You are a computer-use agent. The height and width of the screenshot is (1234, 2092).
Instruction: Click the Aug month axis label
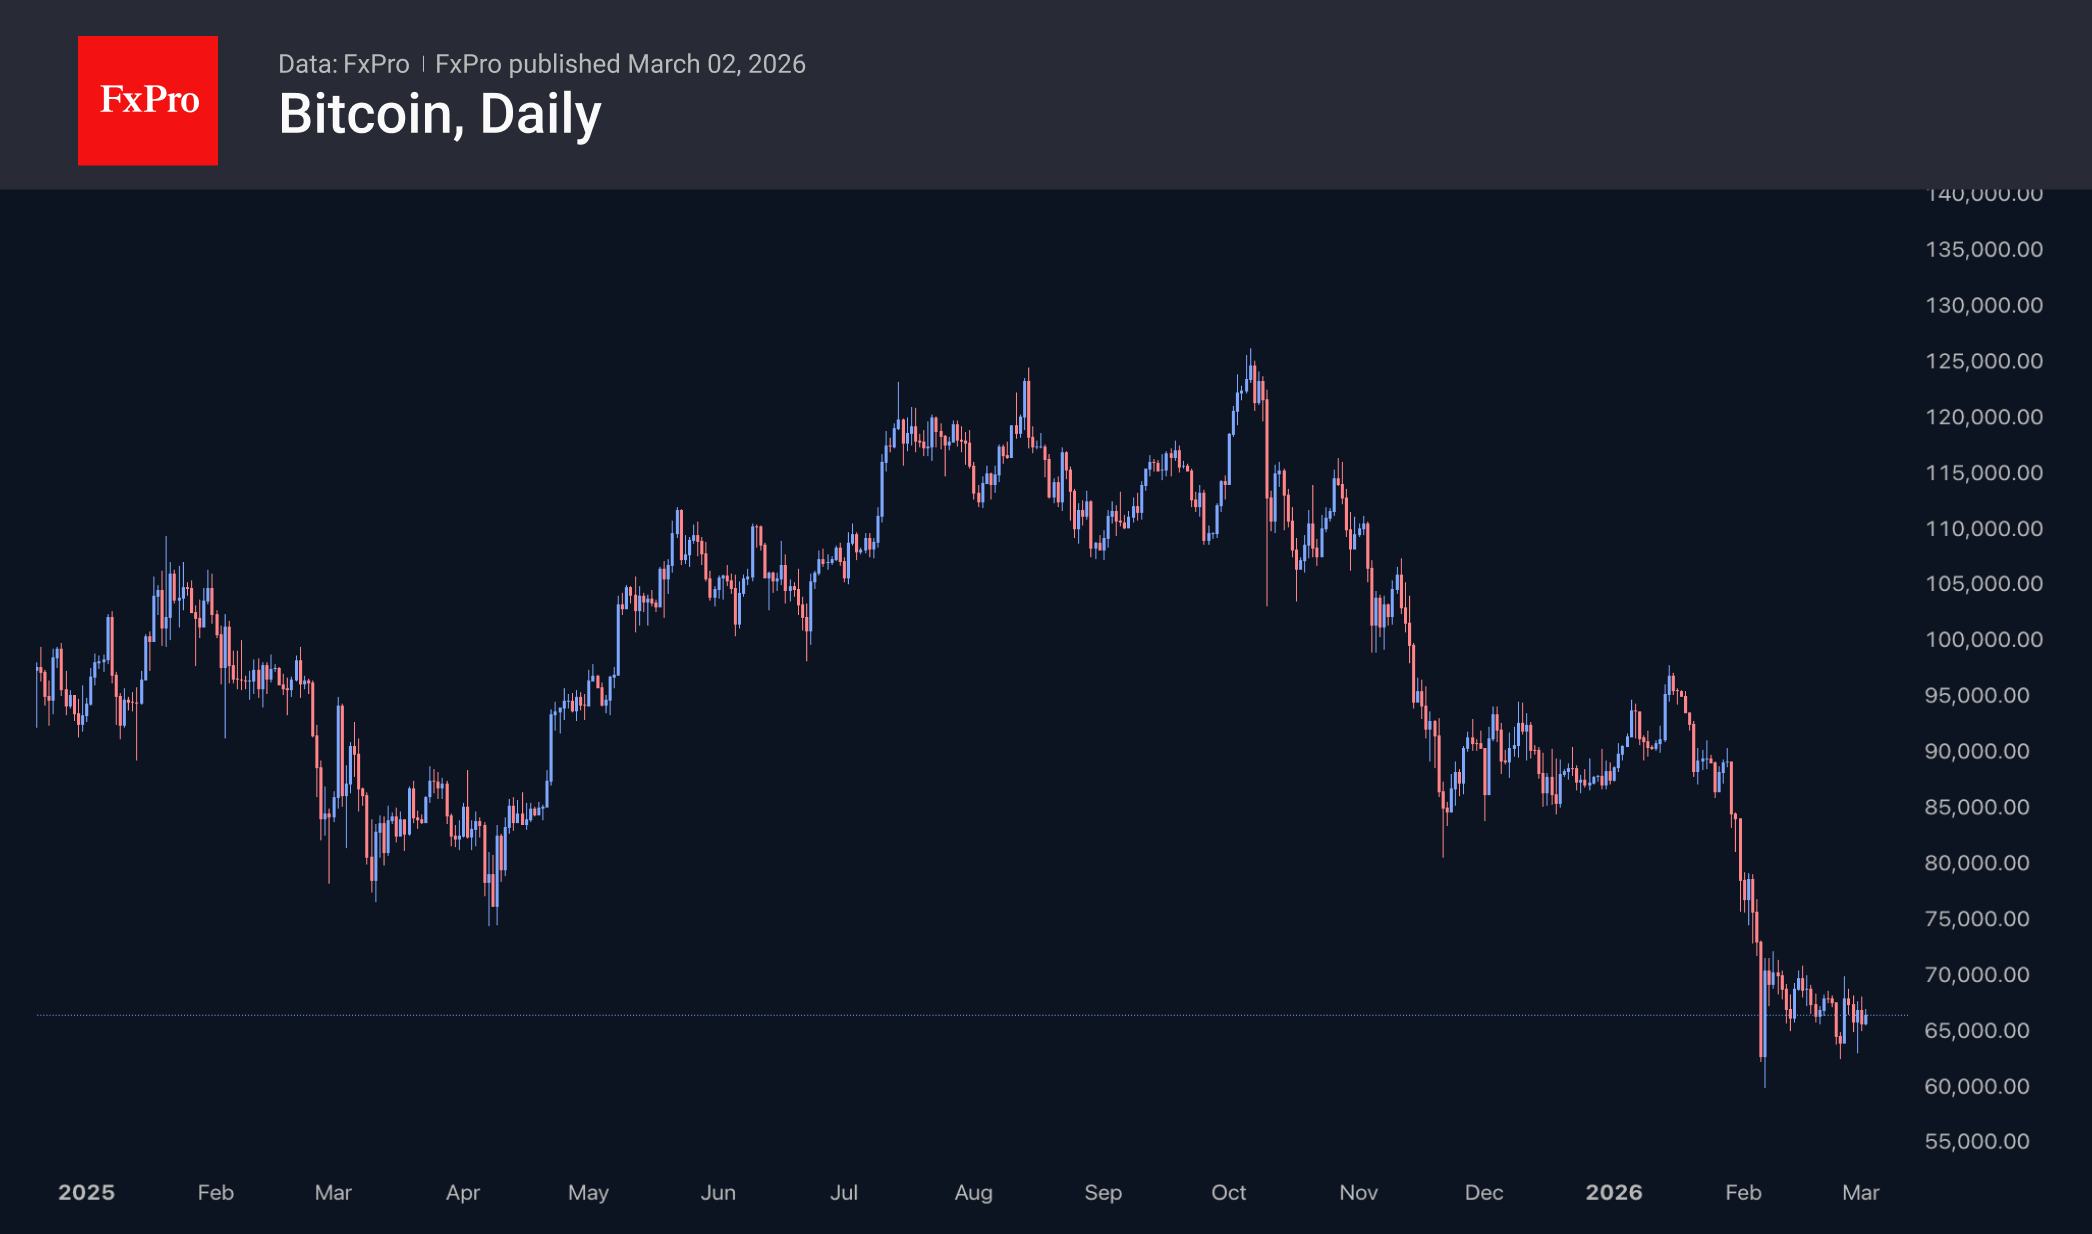973,1192
